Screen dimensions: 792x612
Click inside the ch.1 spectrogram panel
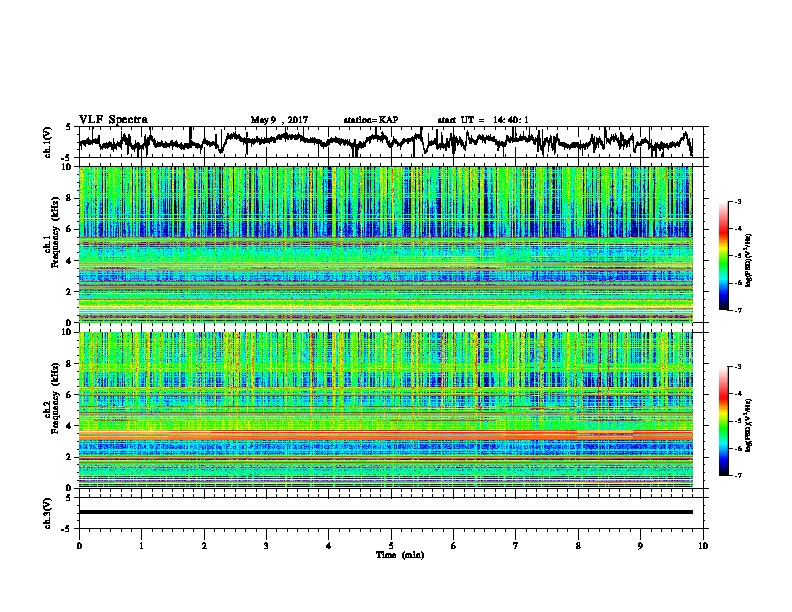click(385, 244)
